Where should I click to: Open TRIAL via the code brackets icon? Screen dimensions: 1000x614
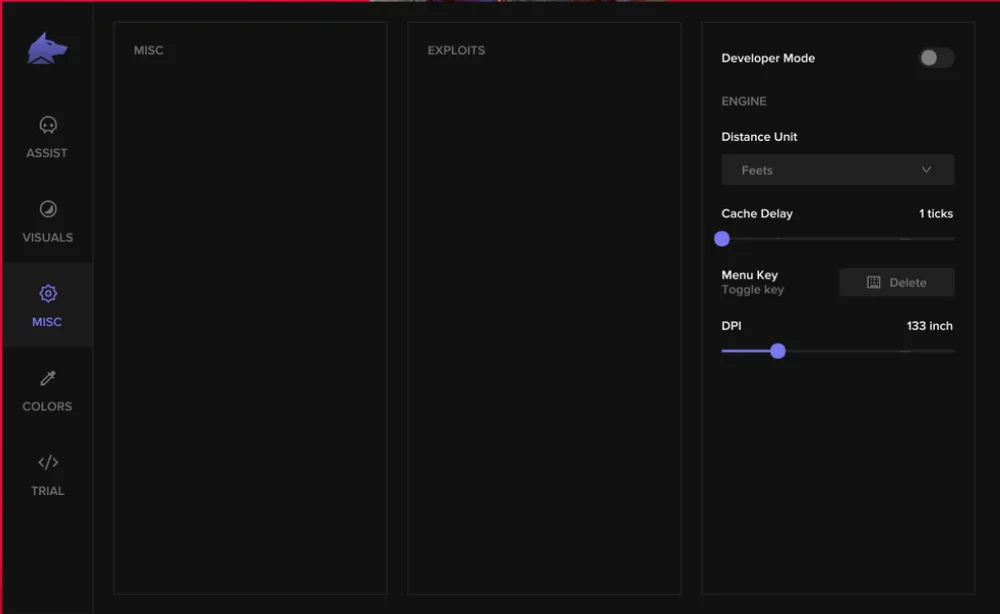click(46, 462)
